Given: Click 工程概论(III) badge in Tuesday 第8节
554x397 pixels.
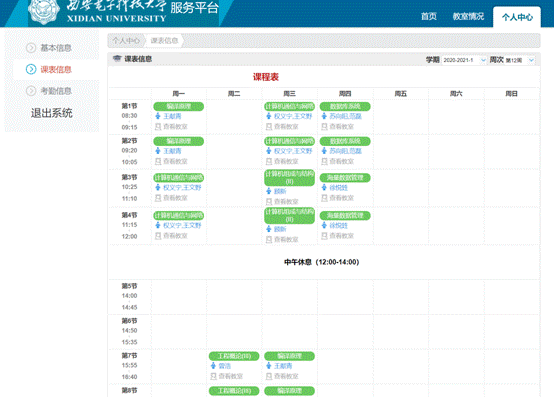Looking at the screenshot, I should click(x=234, y=391).
